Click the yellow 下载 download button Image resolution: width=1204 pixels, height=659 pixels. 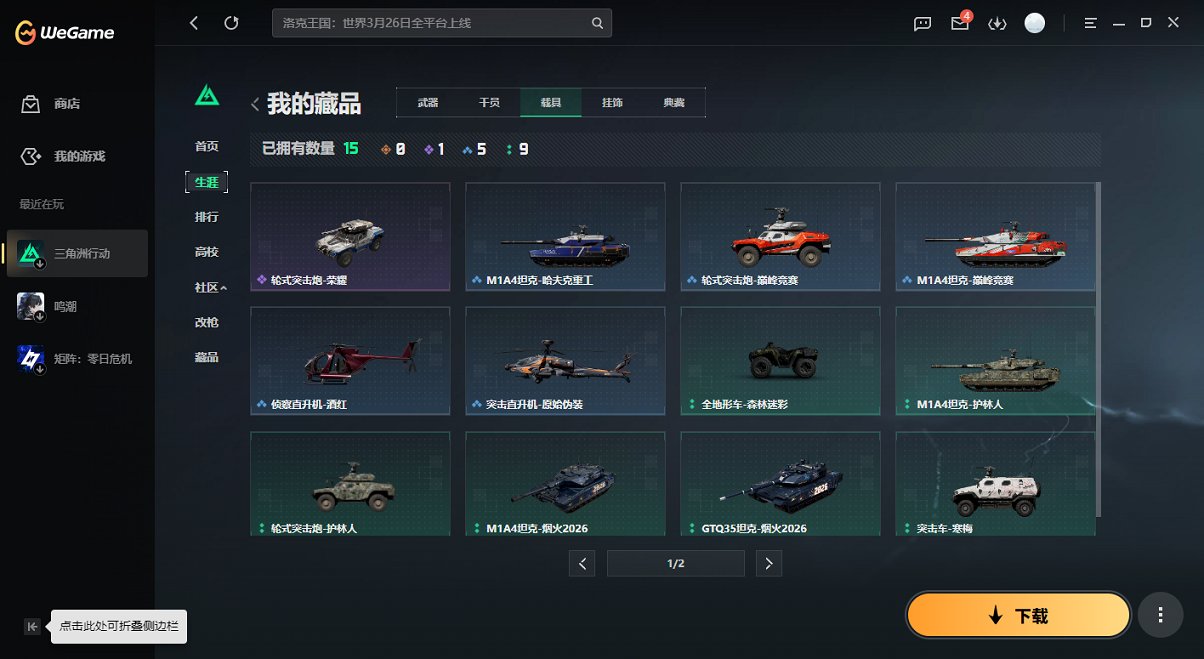point(1017,615)
